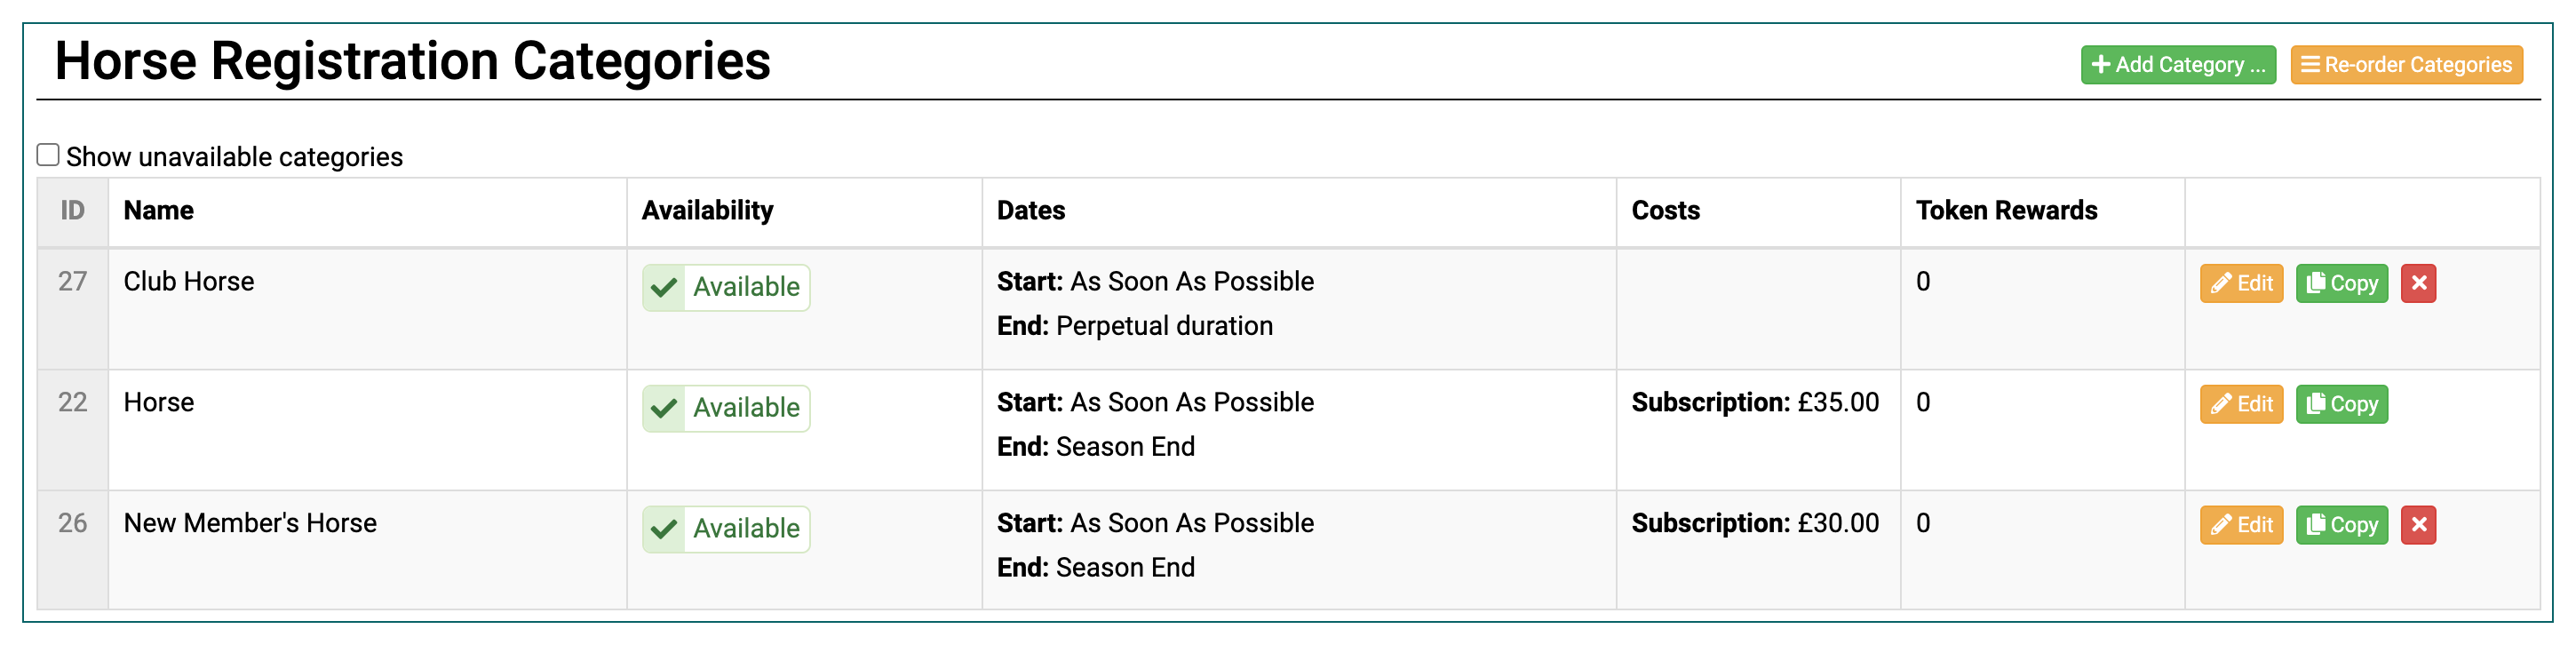Image resolution: width=2576 pixels, height=645 pixels.
Task: Copy the Horse category row
Action: [x=2341, y=404]
